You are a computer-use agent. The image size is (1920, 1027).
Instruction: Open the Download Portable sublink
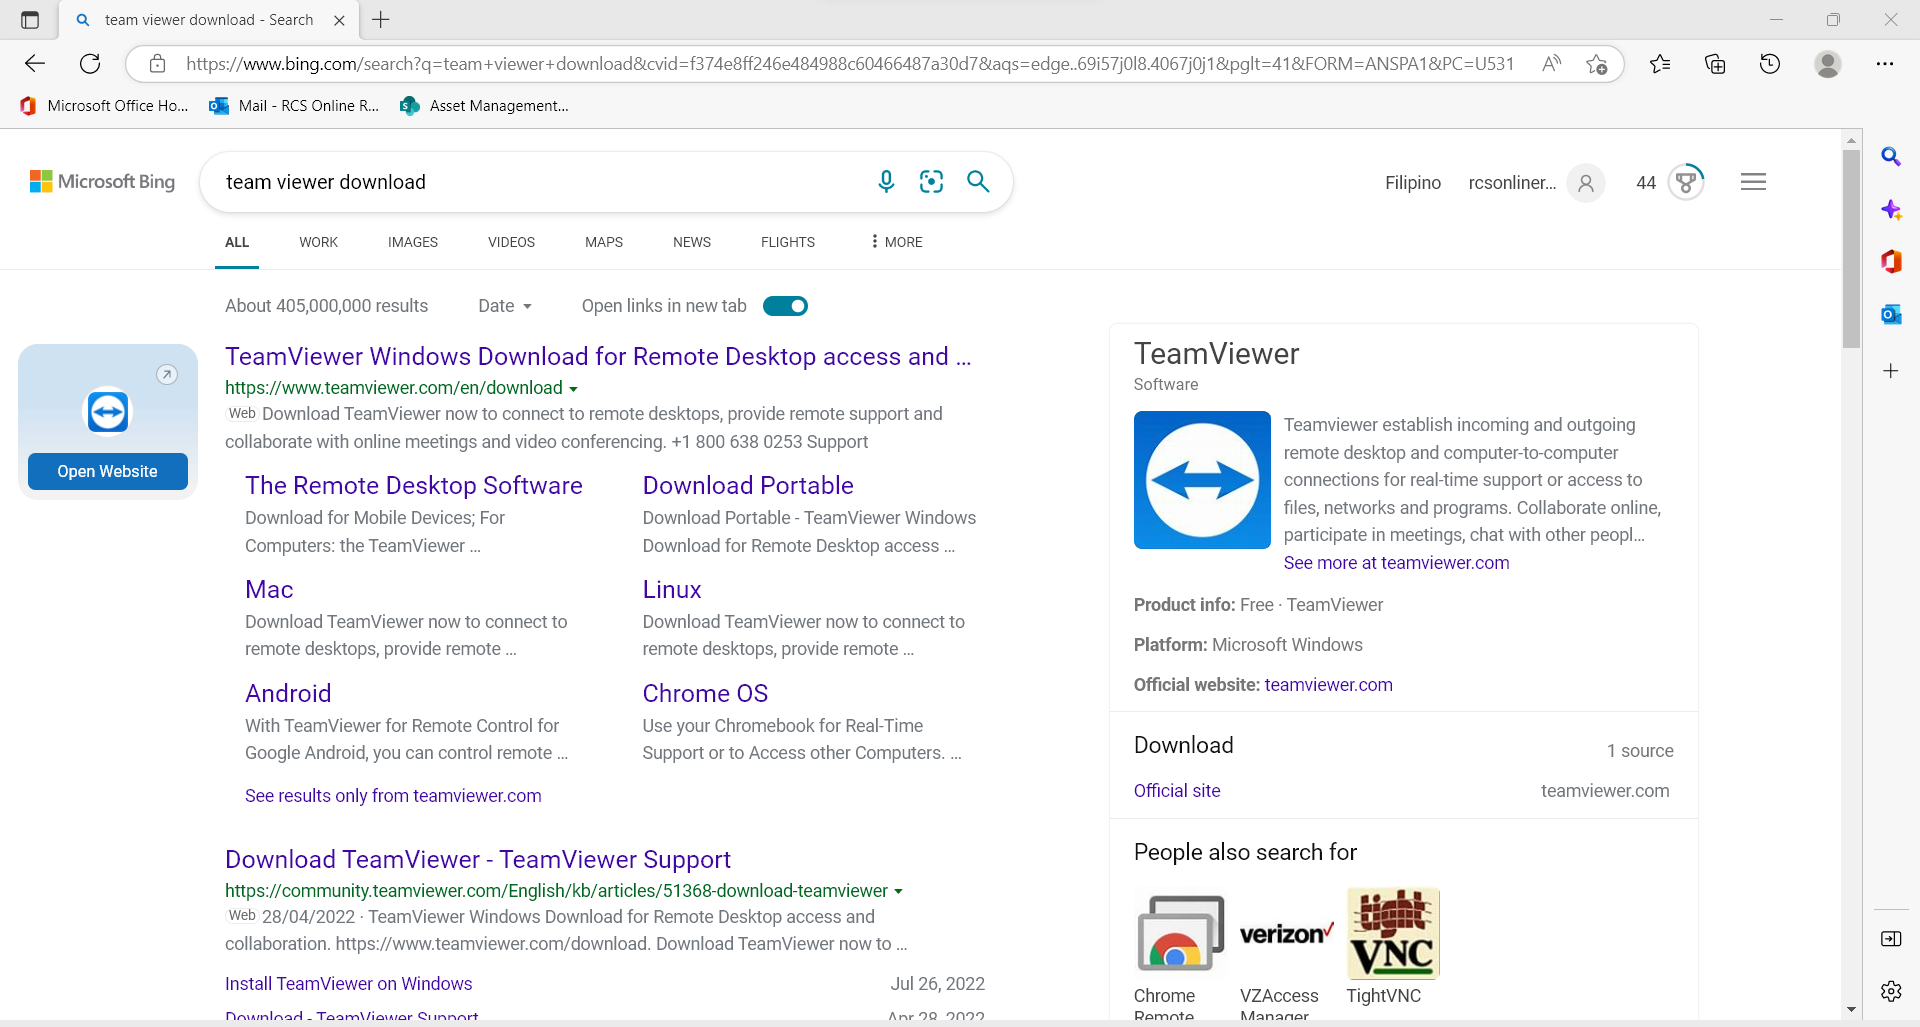point(748,485)
